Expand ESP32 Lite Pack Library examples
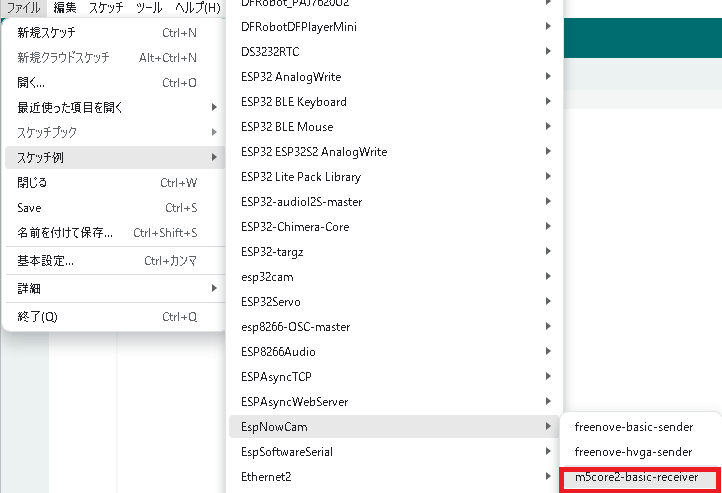The width and height of the screenshot is (722, 493). 396,177
